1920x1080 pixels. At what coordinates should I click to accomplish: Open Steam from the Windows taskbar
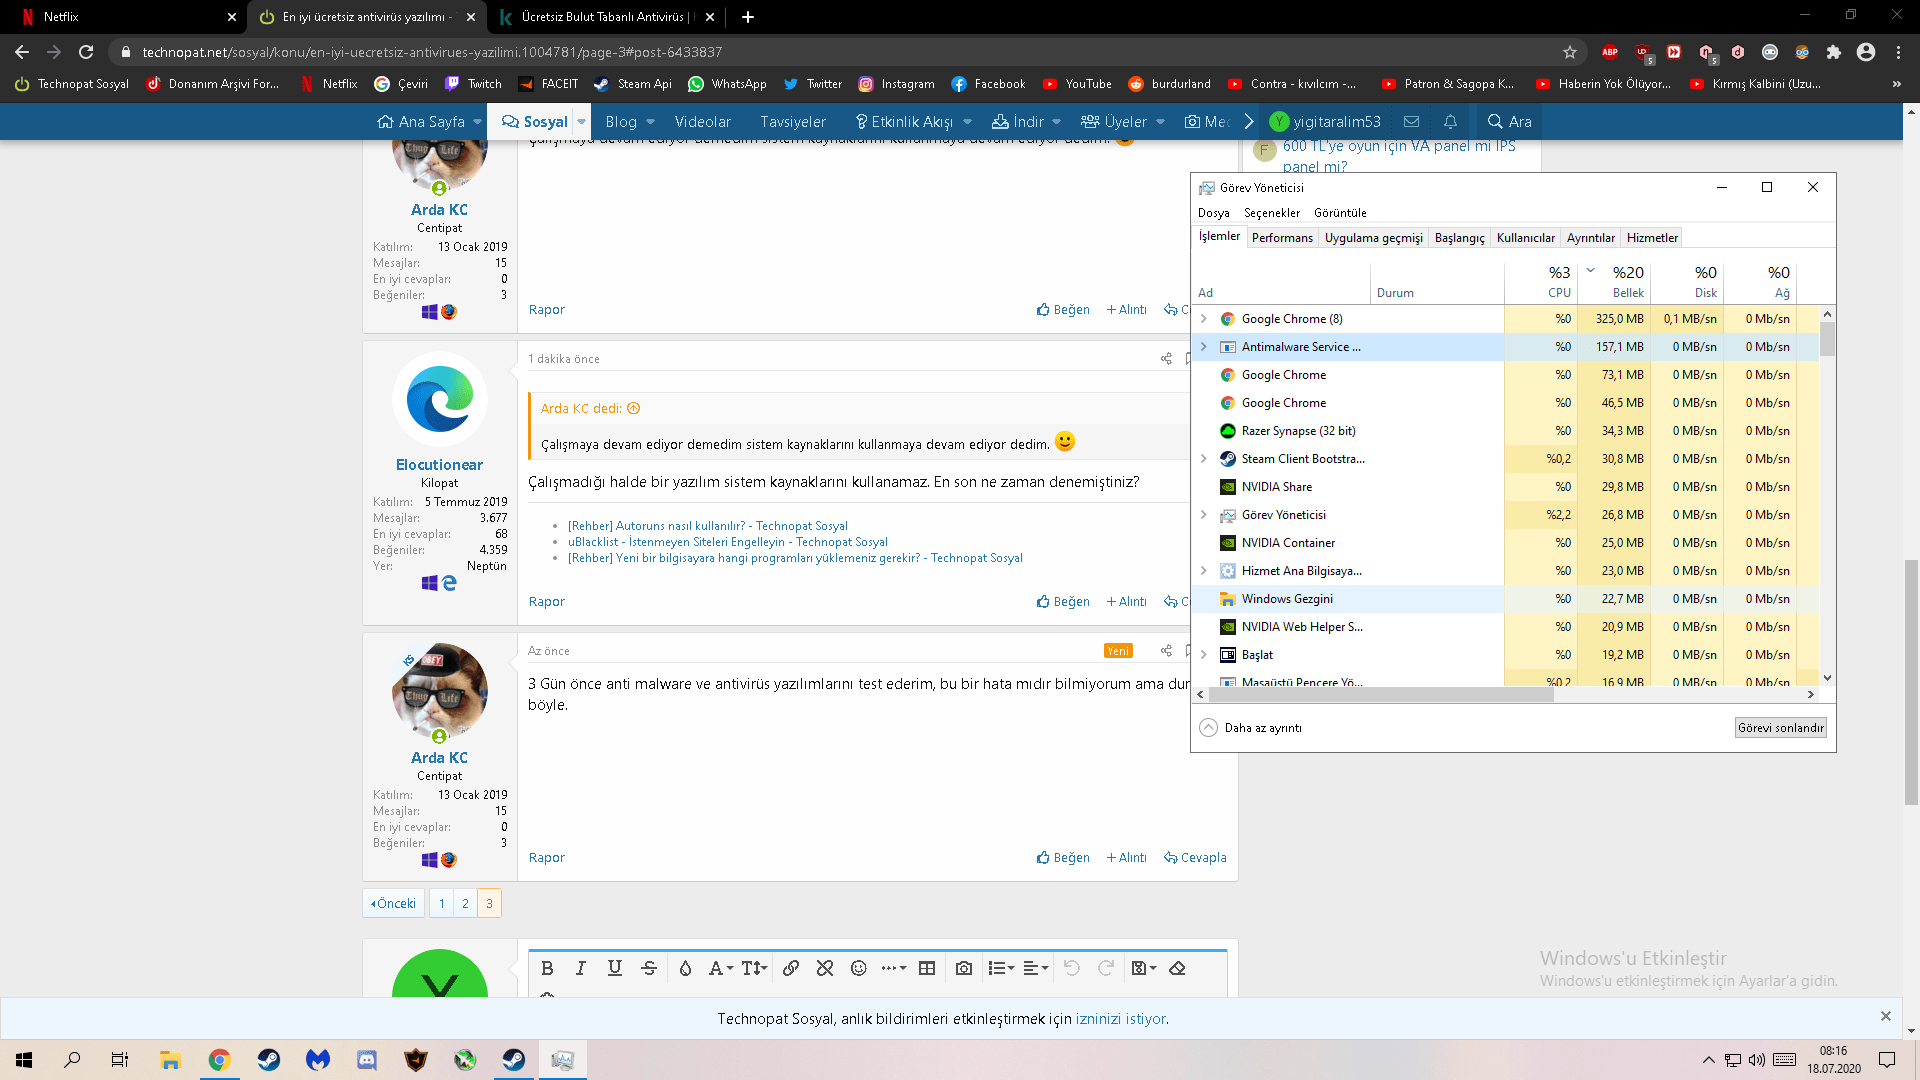[x=269, y=1060]
